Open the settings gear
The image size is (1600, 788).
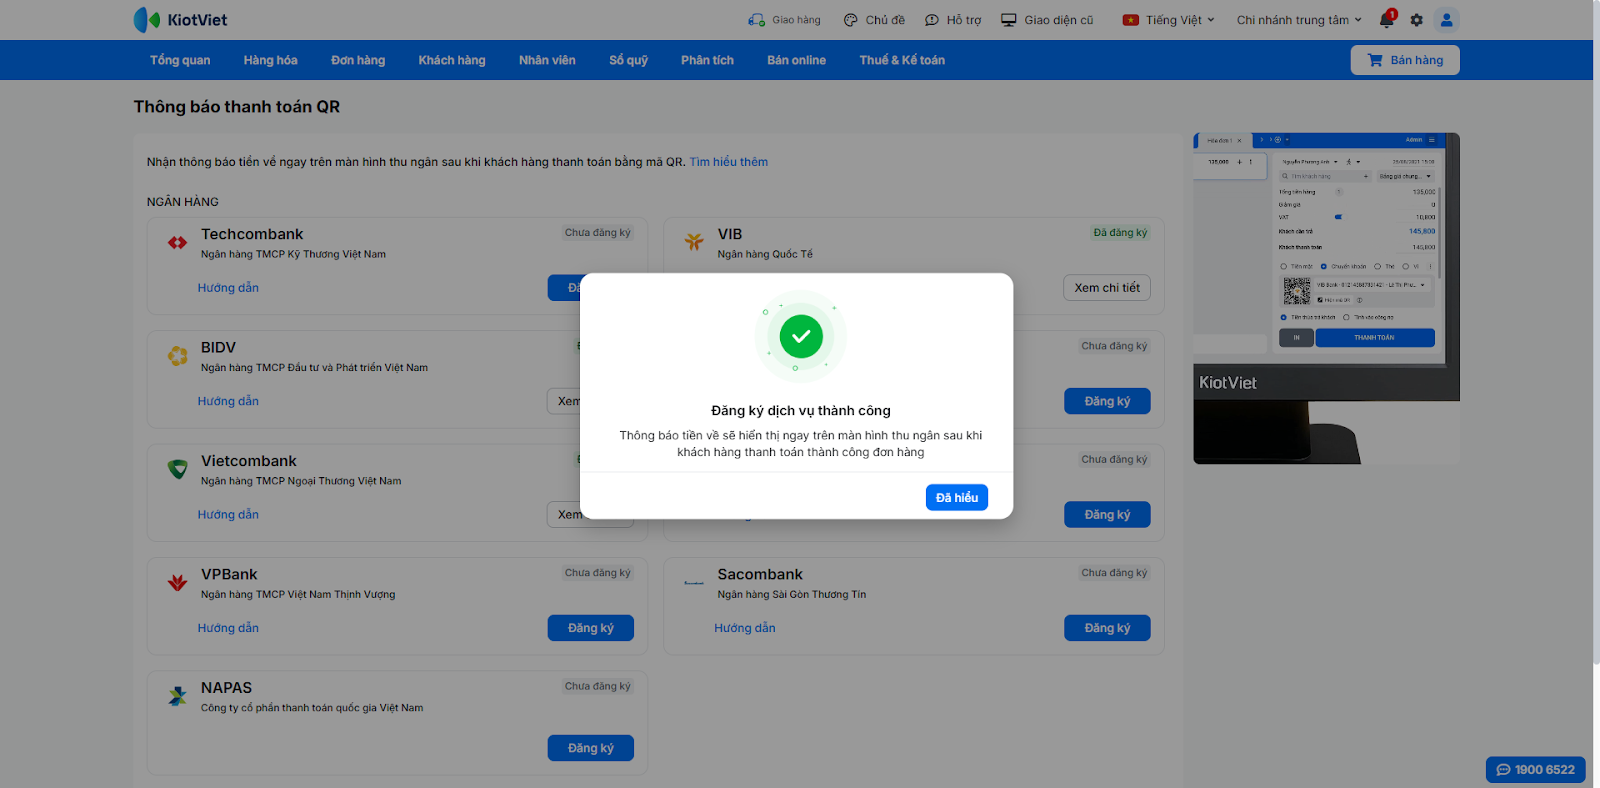coord(1416,20)
